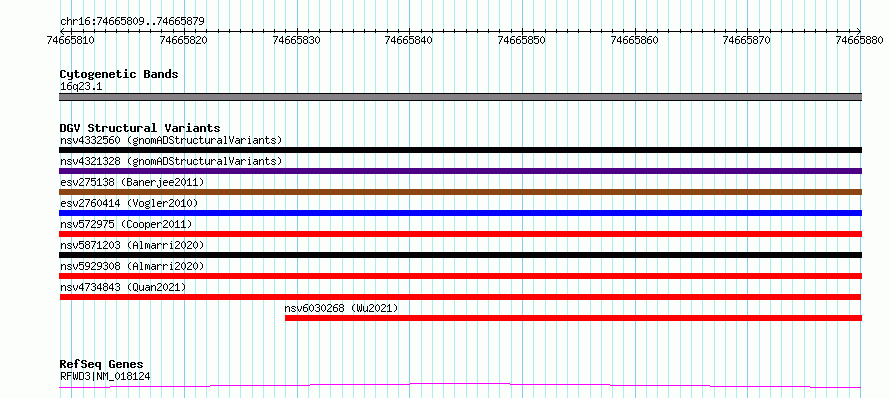Open nsv5871203 (Almarri2020) label
The image size is (890, 398).
pos(132,245)
